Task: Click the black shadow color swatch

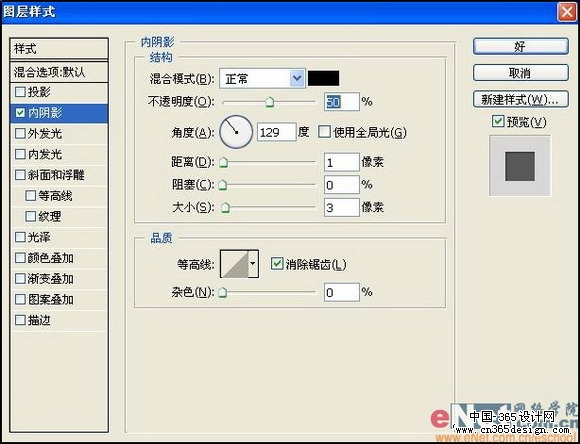Action: (324, 78)
